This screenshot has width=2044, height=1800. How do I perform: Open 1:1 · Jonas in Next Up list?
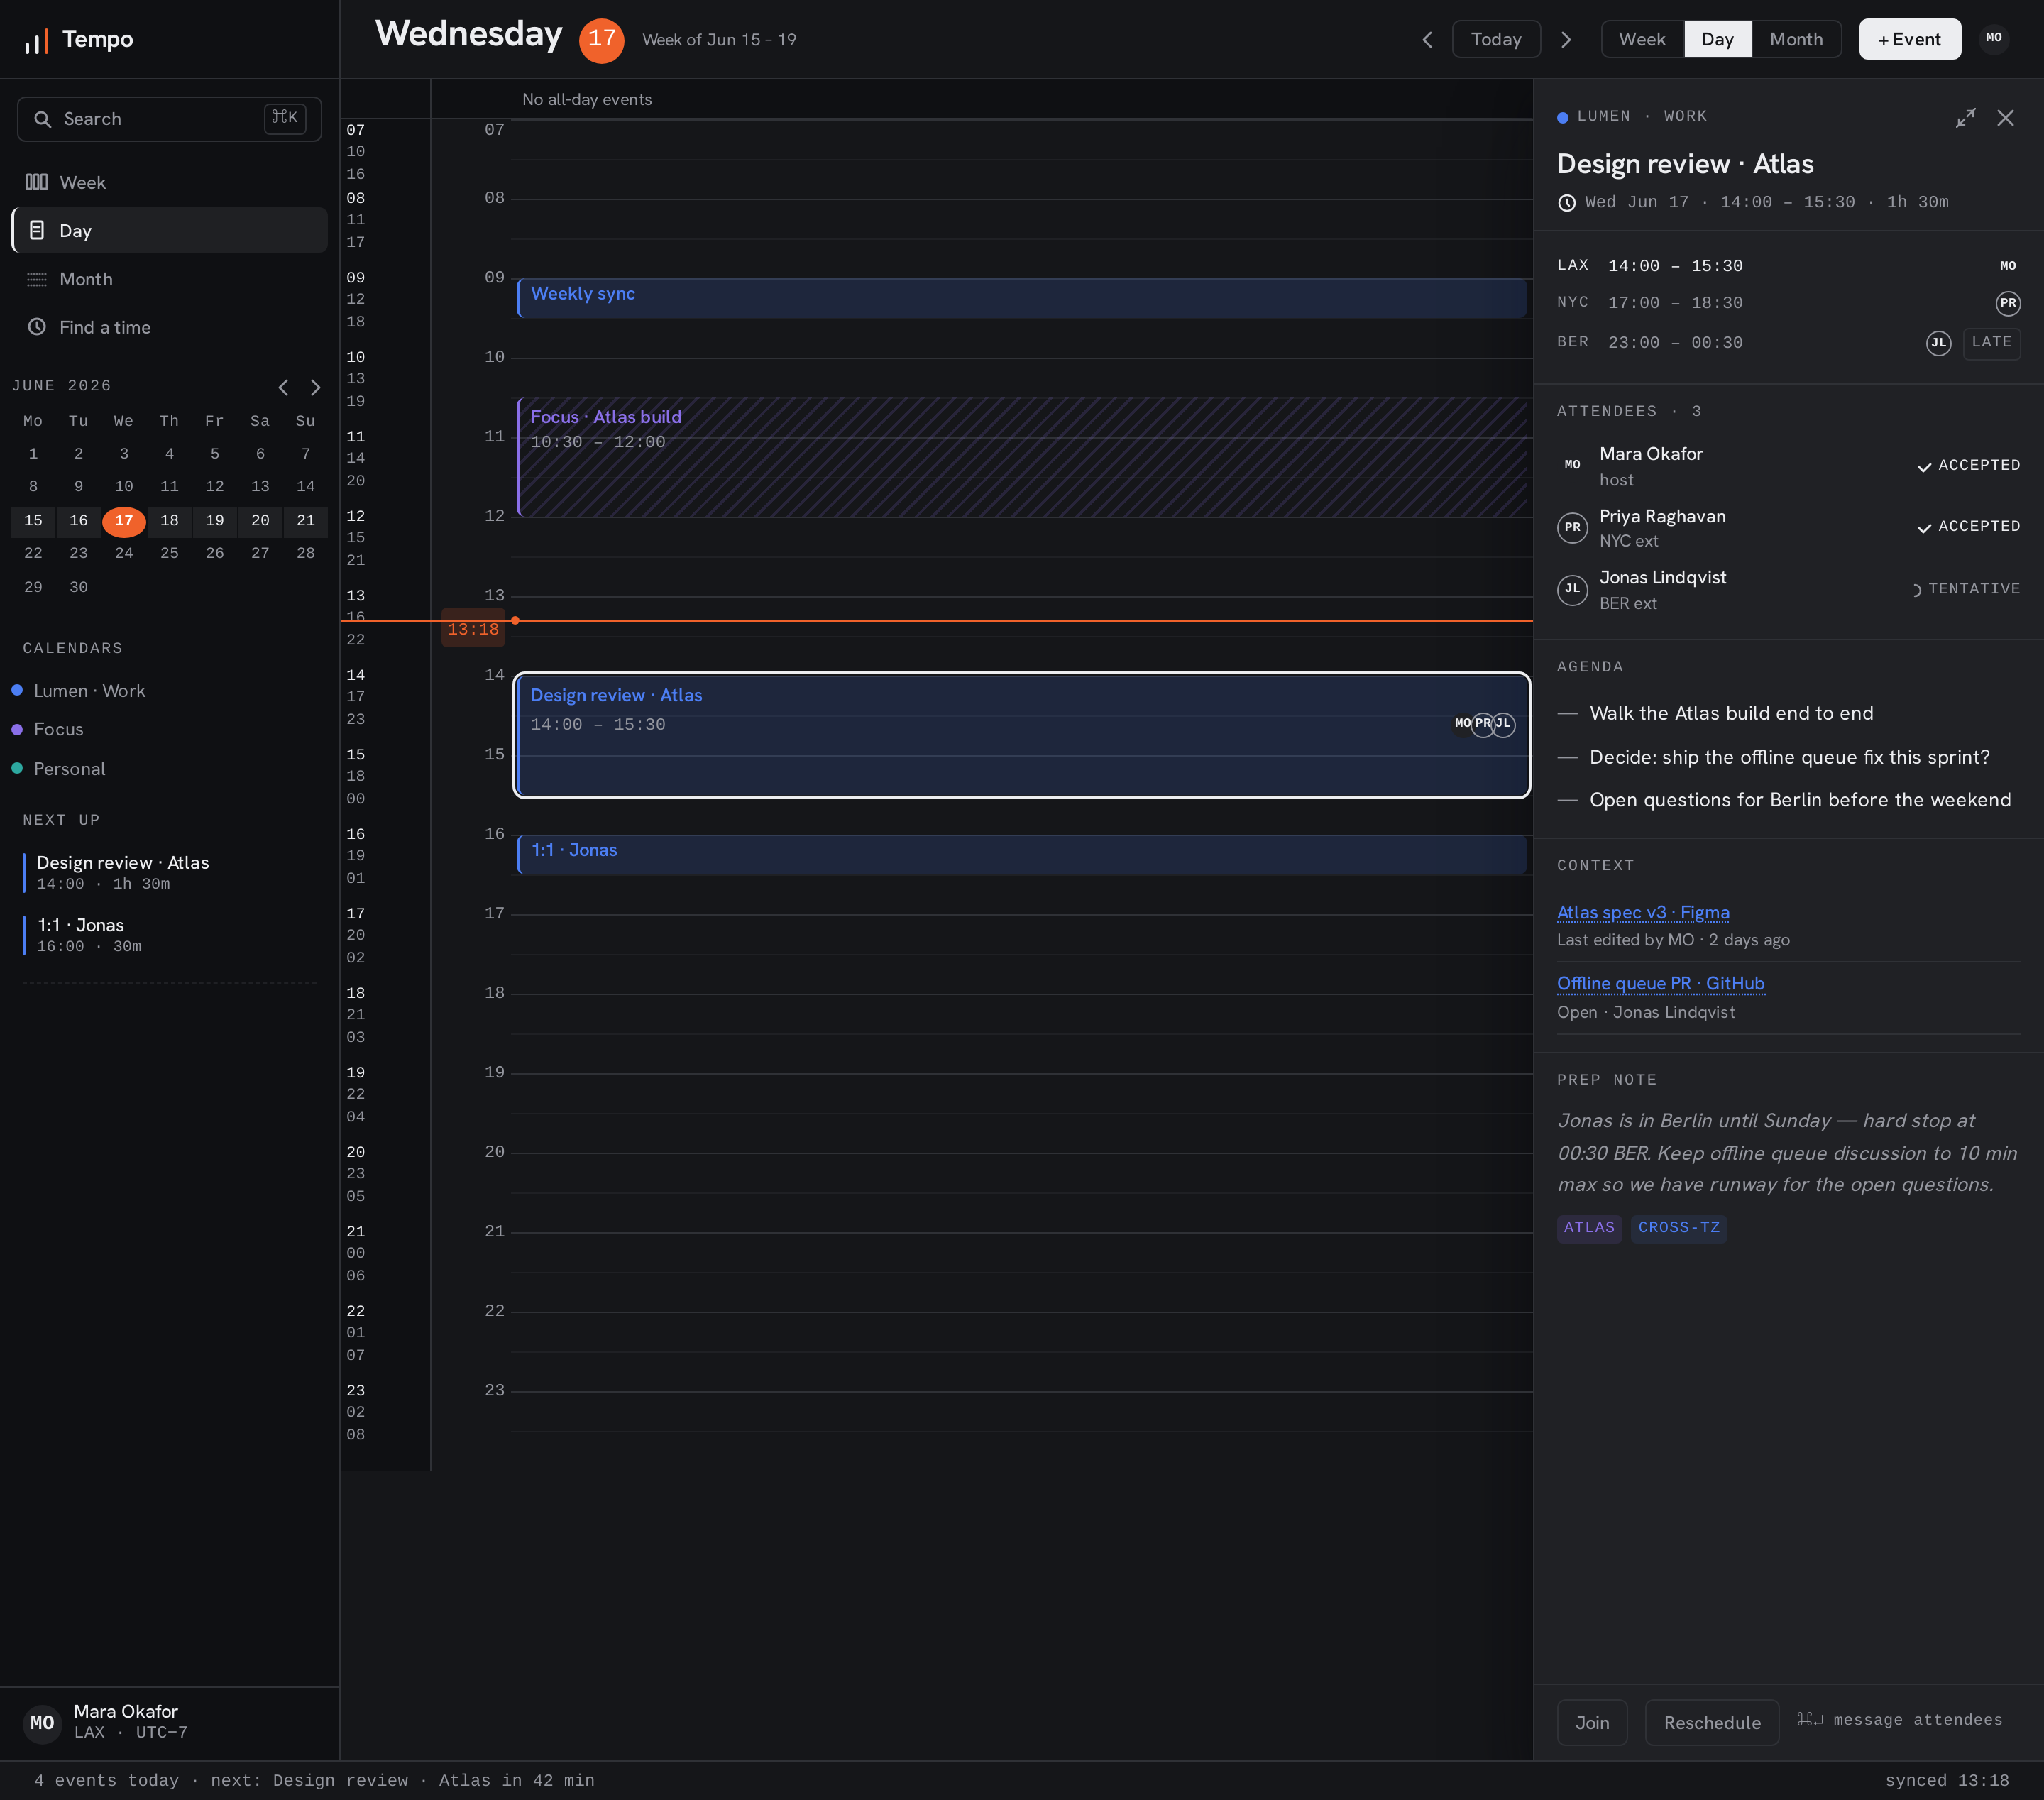(x=169, y=935)
